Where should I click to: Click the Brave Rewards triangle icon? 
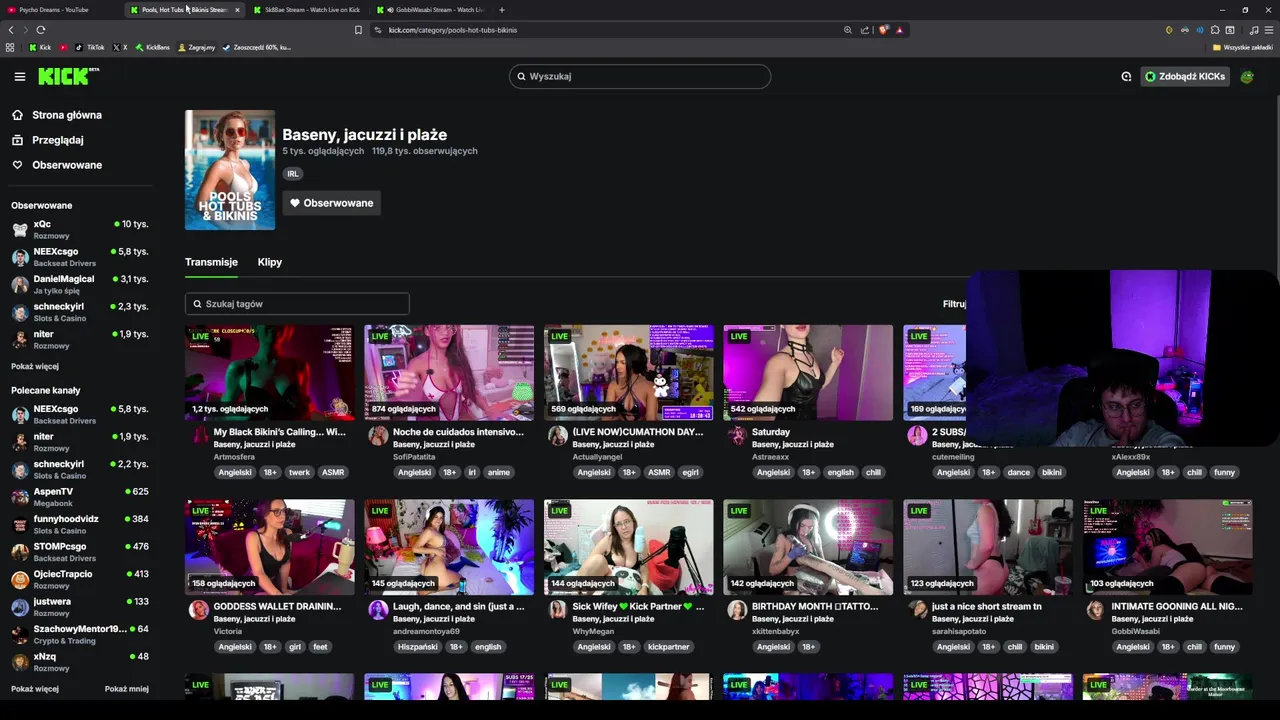point(899,30)
